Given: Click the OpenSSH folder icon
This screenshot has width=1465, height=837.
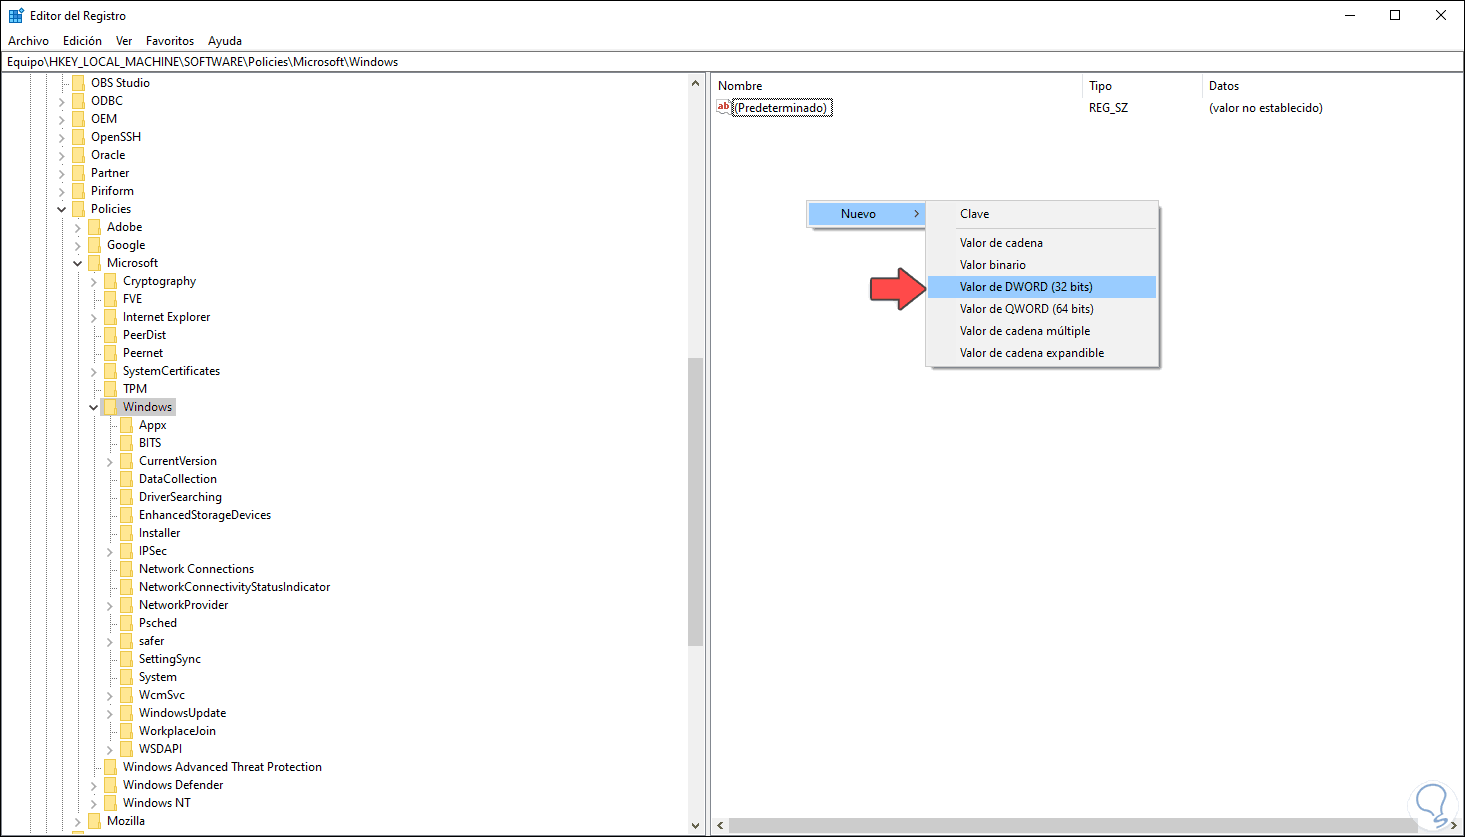Looking at the screenshot, I should pyautogui.click(x=79, y=137).
